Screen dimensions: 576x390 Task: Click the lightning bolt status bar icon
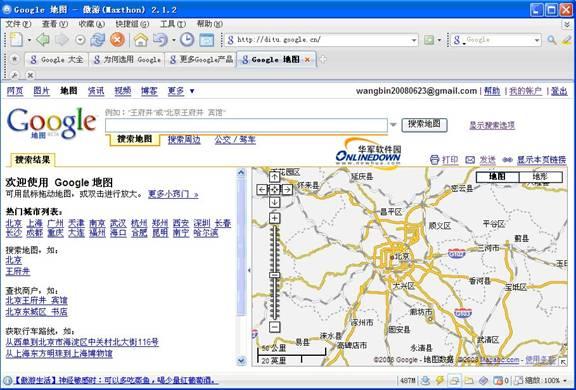click(439, 380)
